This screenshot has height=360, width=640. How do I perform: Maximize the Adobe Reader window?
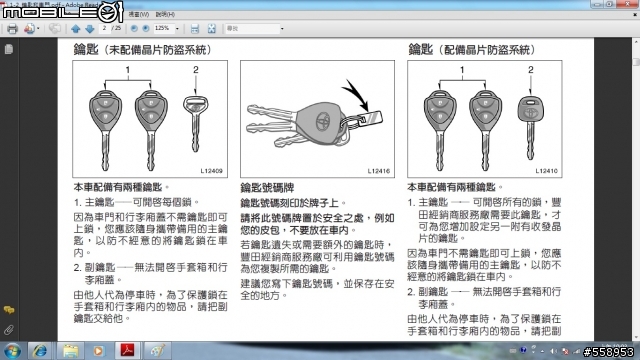pos(609,4)
